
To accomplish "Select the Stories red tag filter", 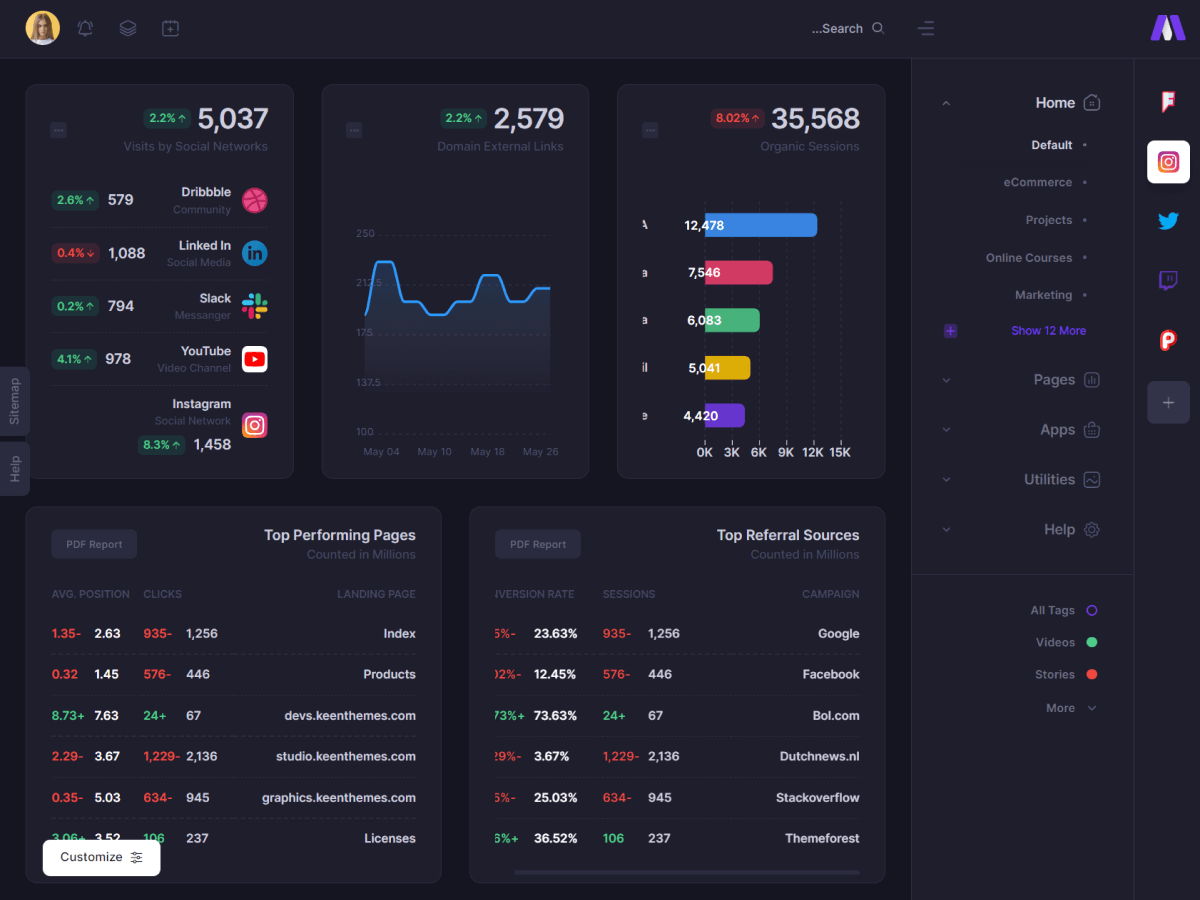I will 1091,674.
